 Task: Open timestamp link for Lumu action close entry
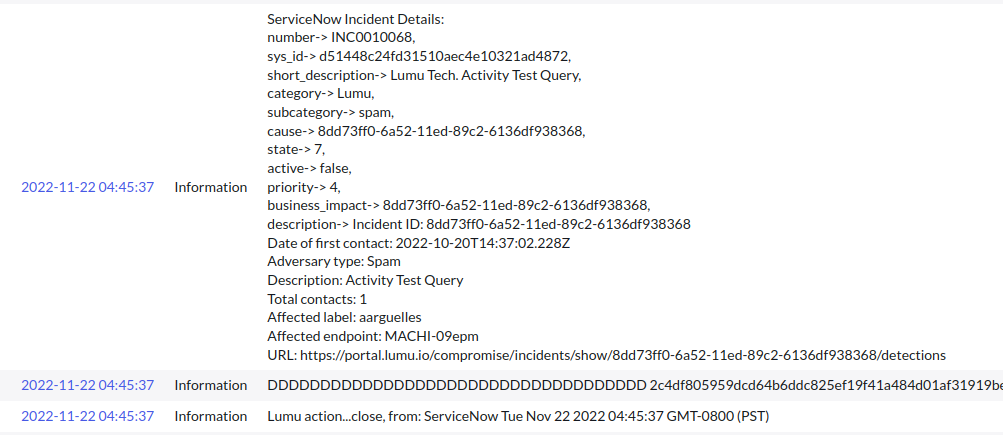coord(88,416)
